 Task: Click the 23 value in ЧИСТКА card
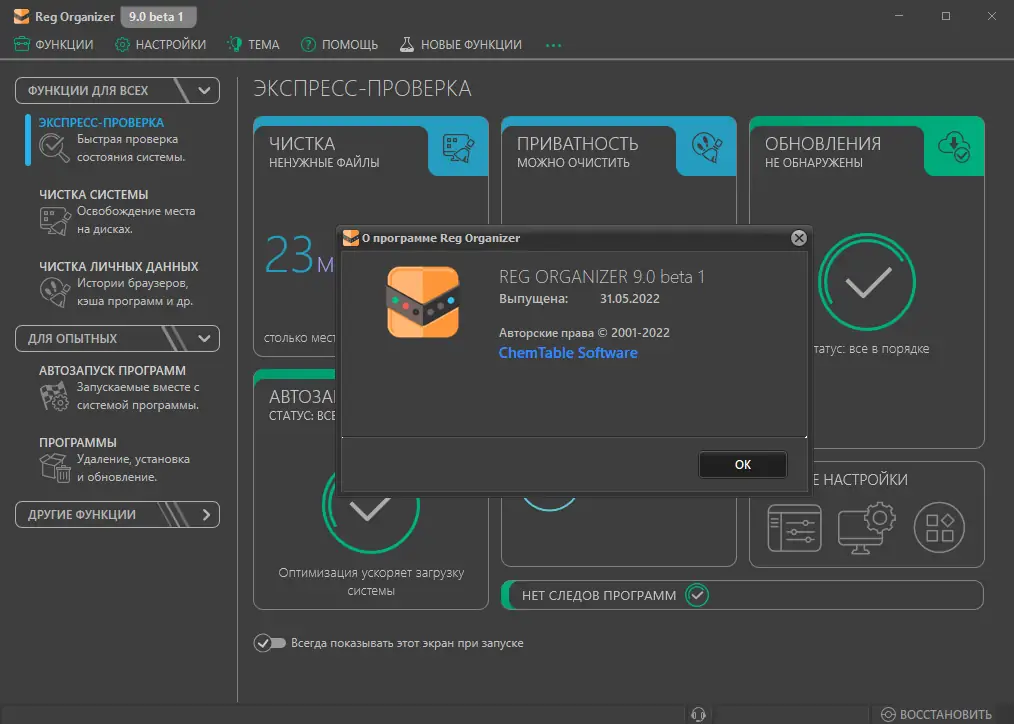[289, 255]
